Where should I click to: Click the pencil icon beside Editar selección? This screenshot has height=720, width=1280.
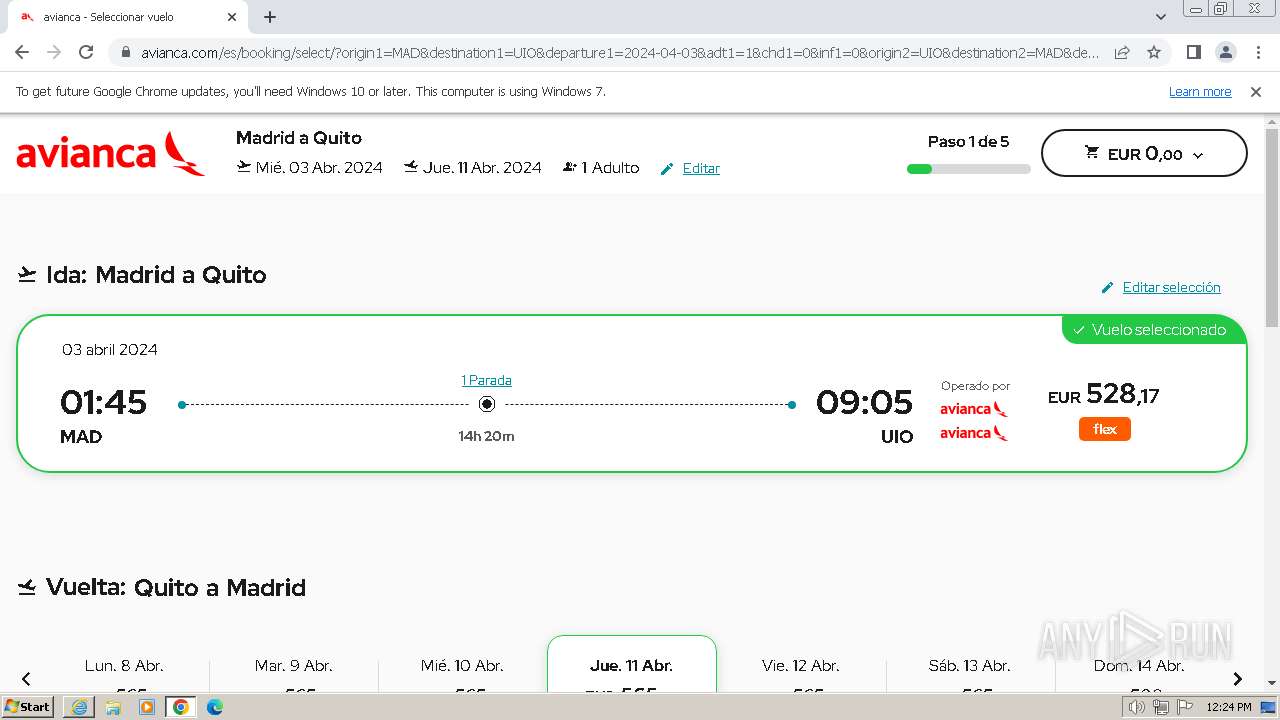click(x=1107, y=288)
